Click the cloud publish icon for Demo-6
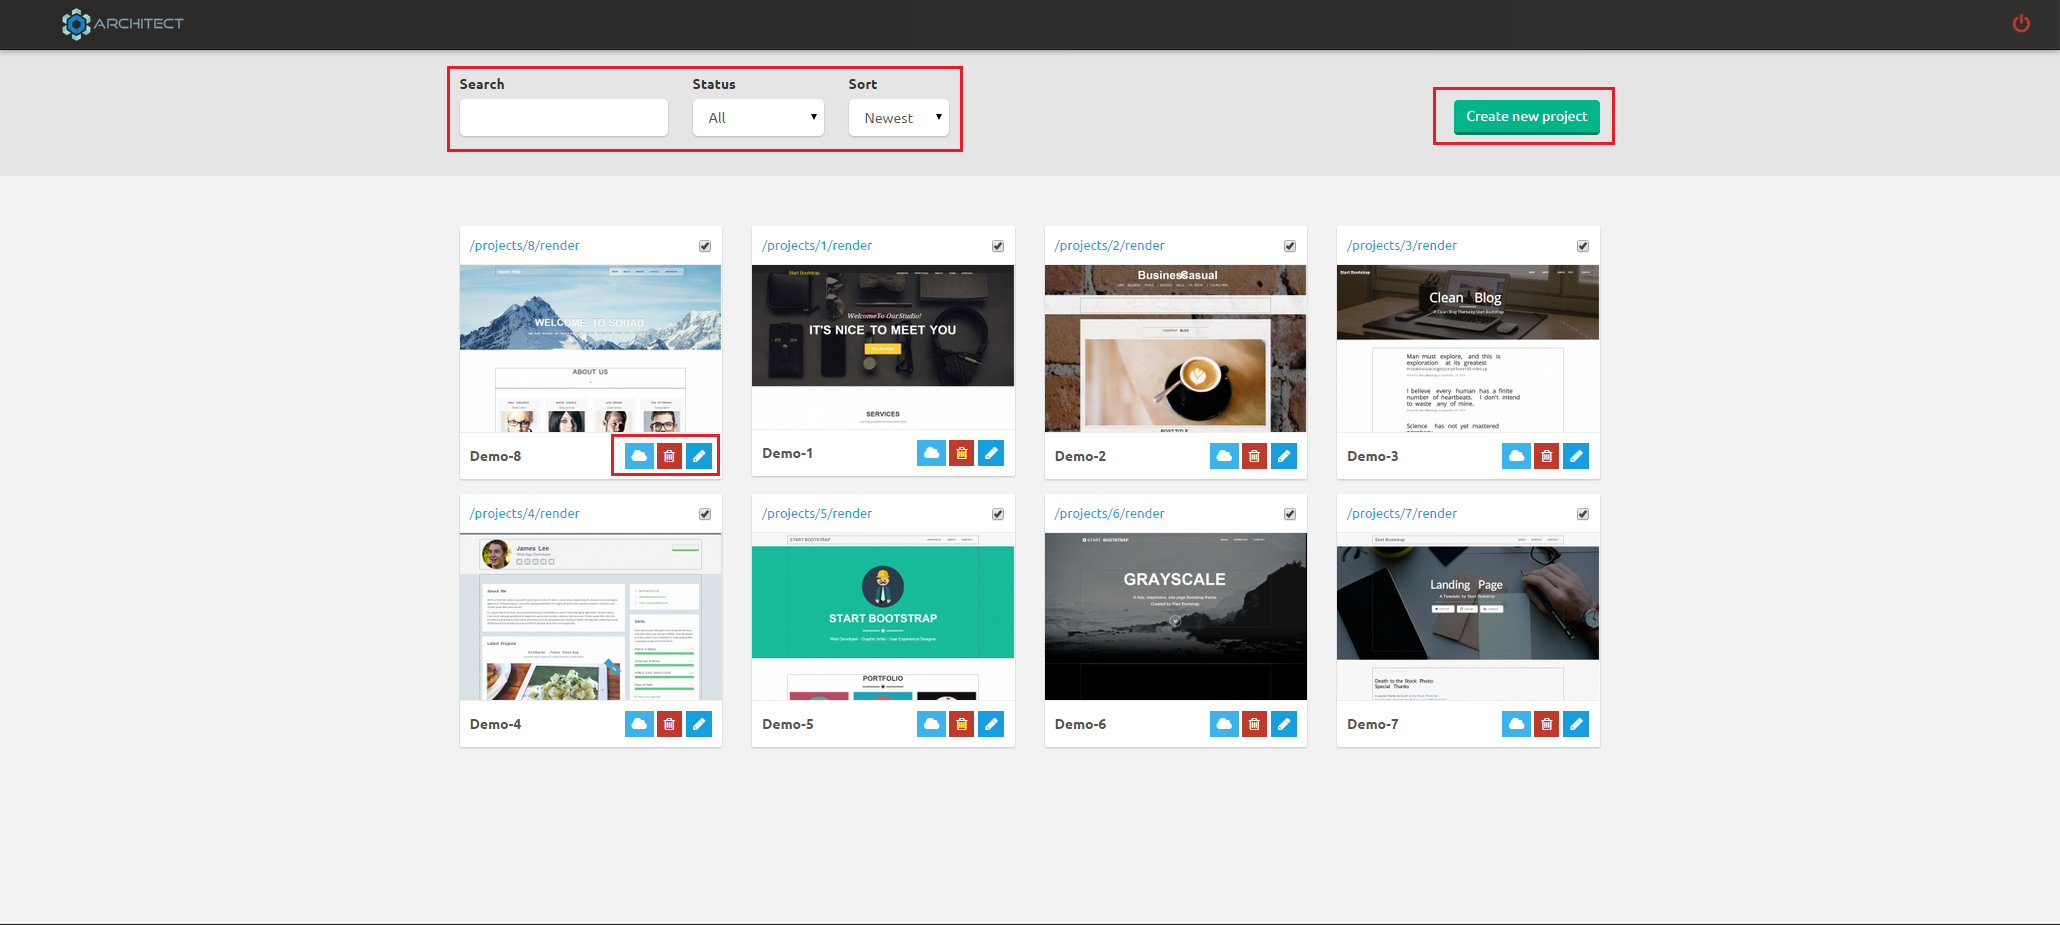2060x925 pixels. tap(1224, 724)
